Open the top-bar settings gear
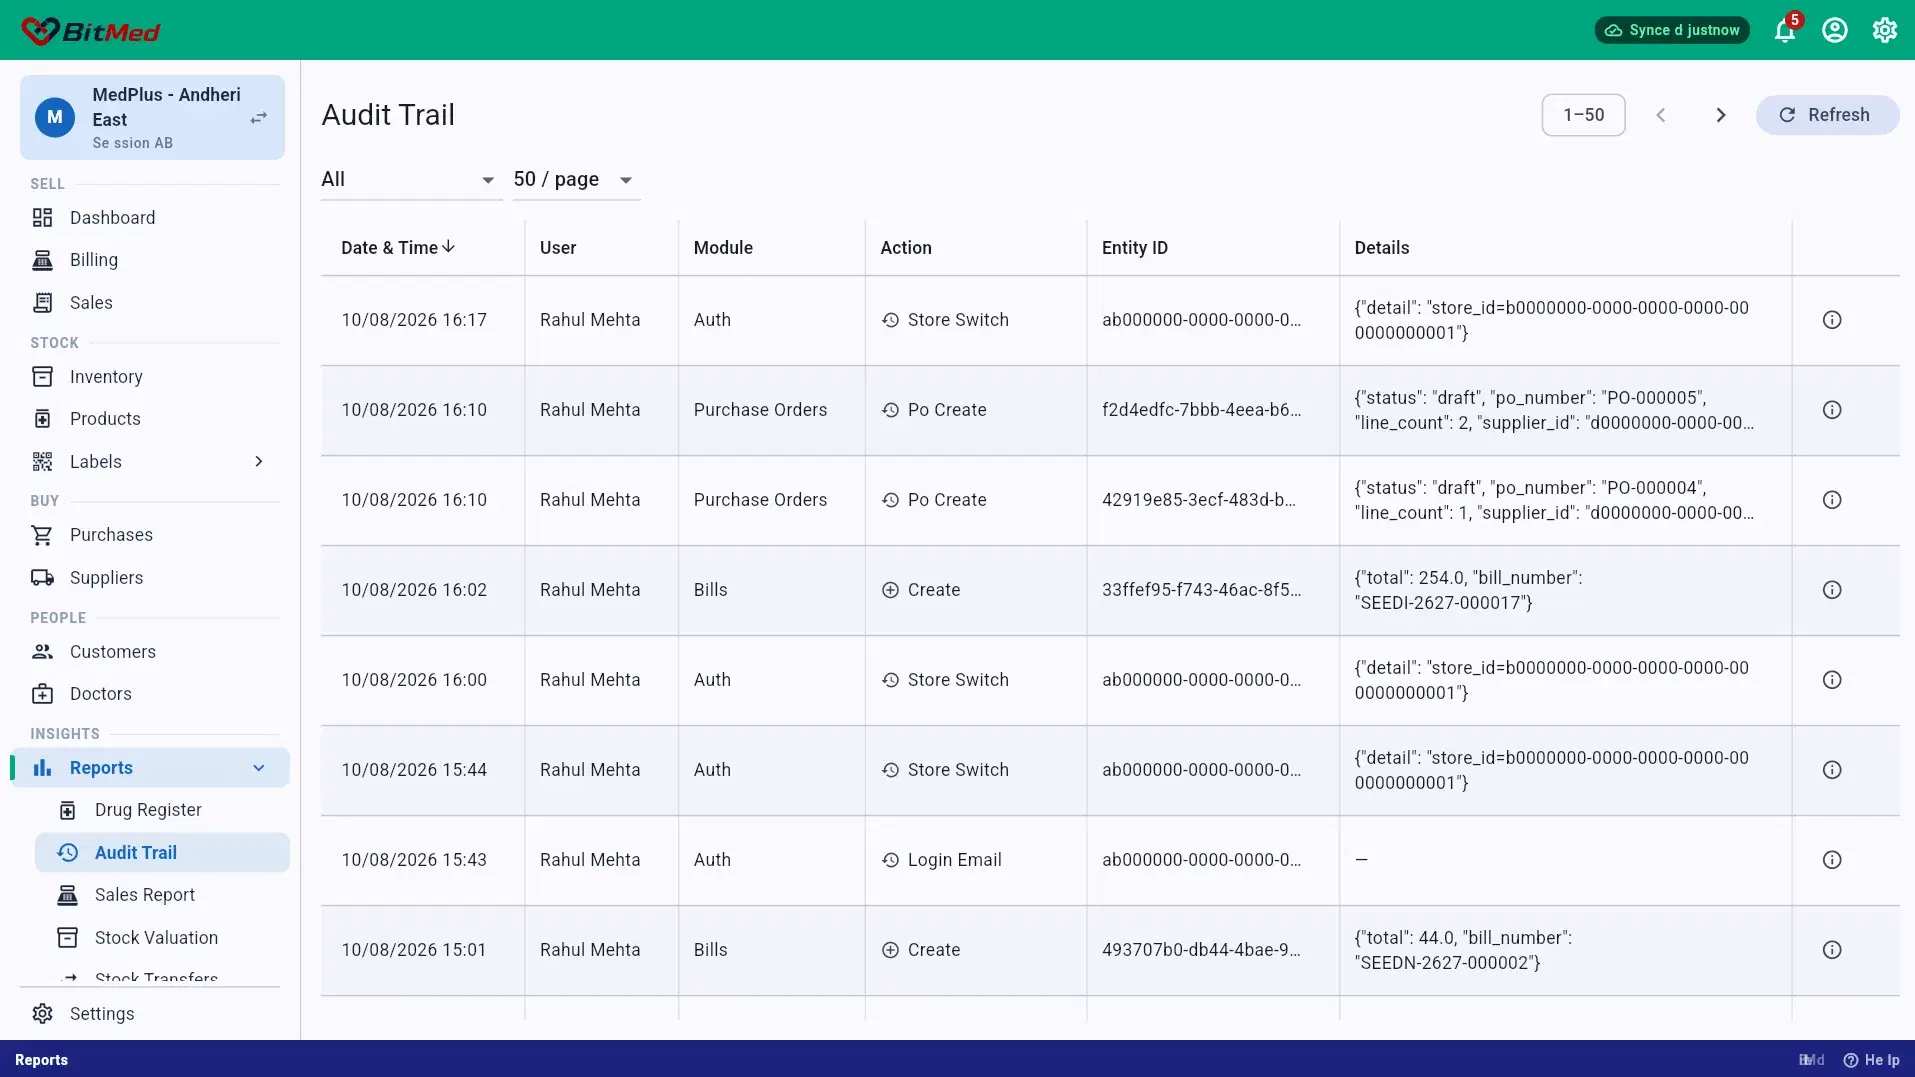The width and height of the screenshot is (1915, 1077). click(x=1885, y=30)
